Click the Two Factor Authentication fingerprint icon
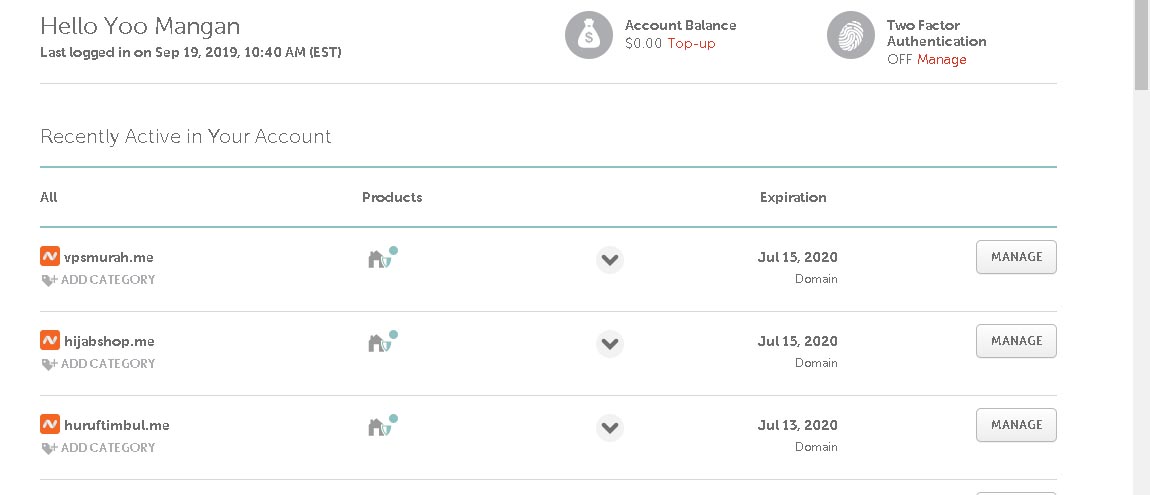1150x495 pixels. click(851, 36)
